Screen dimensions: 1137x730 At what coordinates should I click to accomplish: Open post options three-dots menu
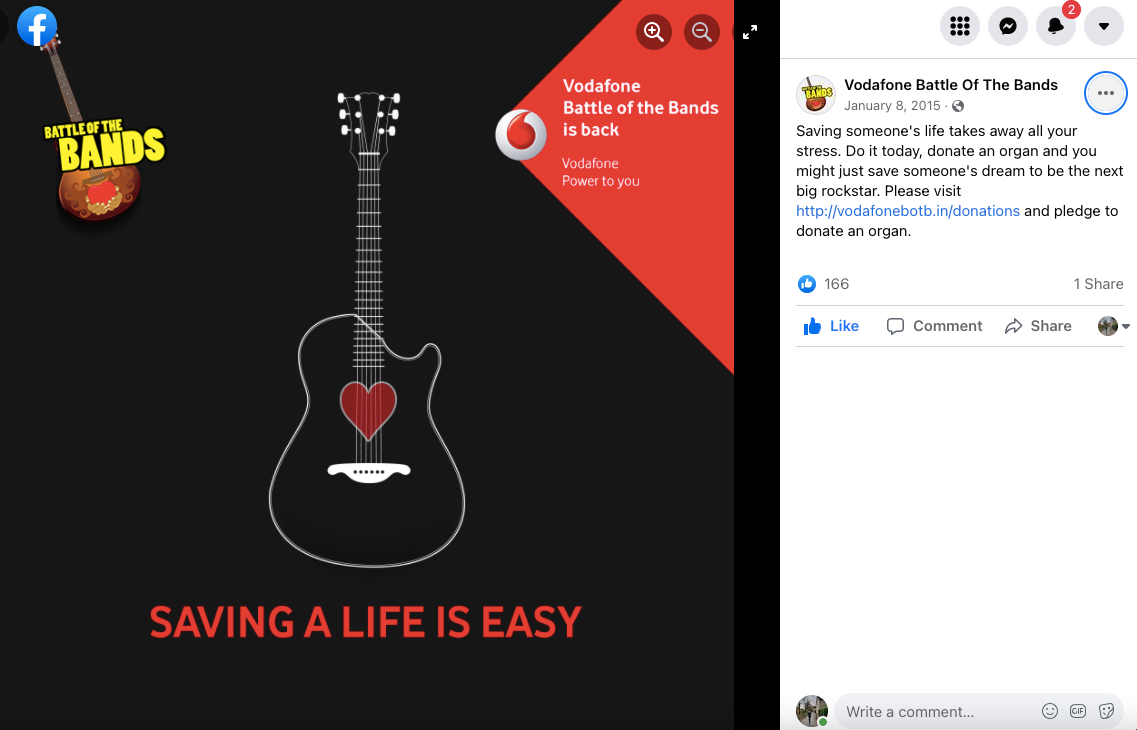pyautogui.click(x=1105, y=93)
